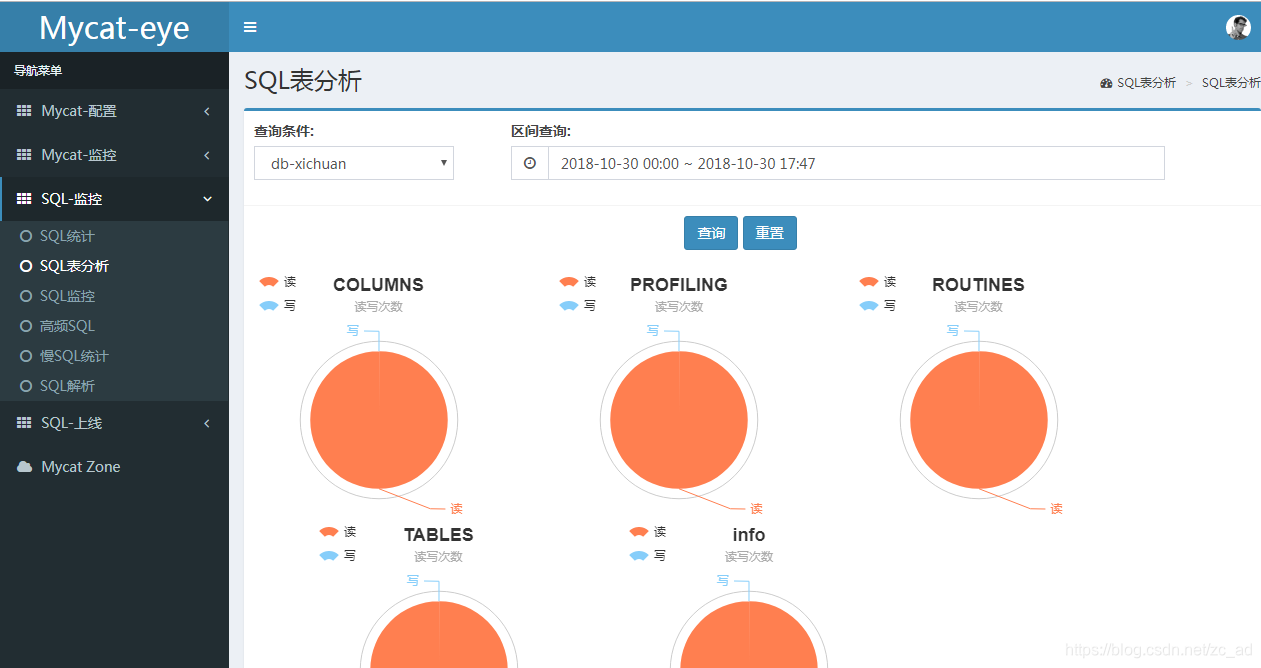Viewport: 1261px width, 668px height.
Task: Click the cloud icon beside Mycat Zone
Action: point(25,467)
